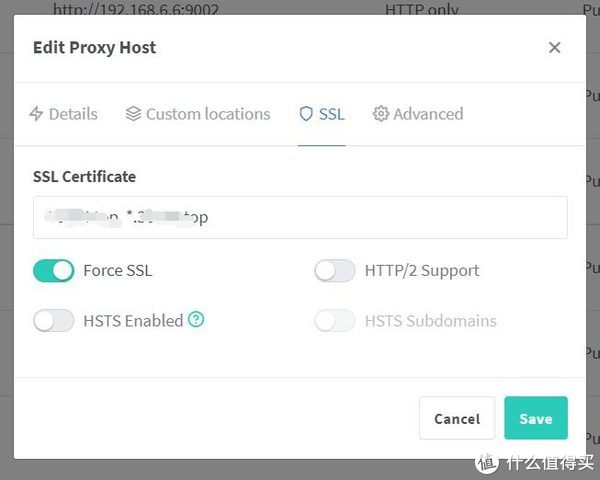The width and height of the screenshot is (600, 480).
Task: Click the HTTP only text in the background
Action: (x=421, y=9)
